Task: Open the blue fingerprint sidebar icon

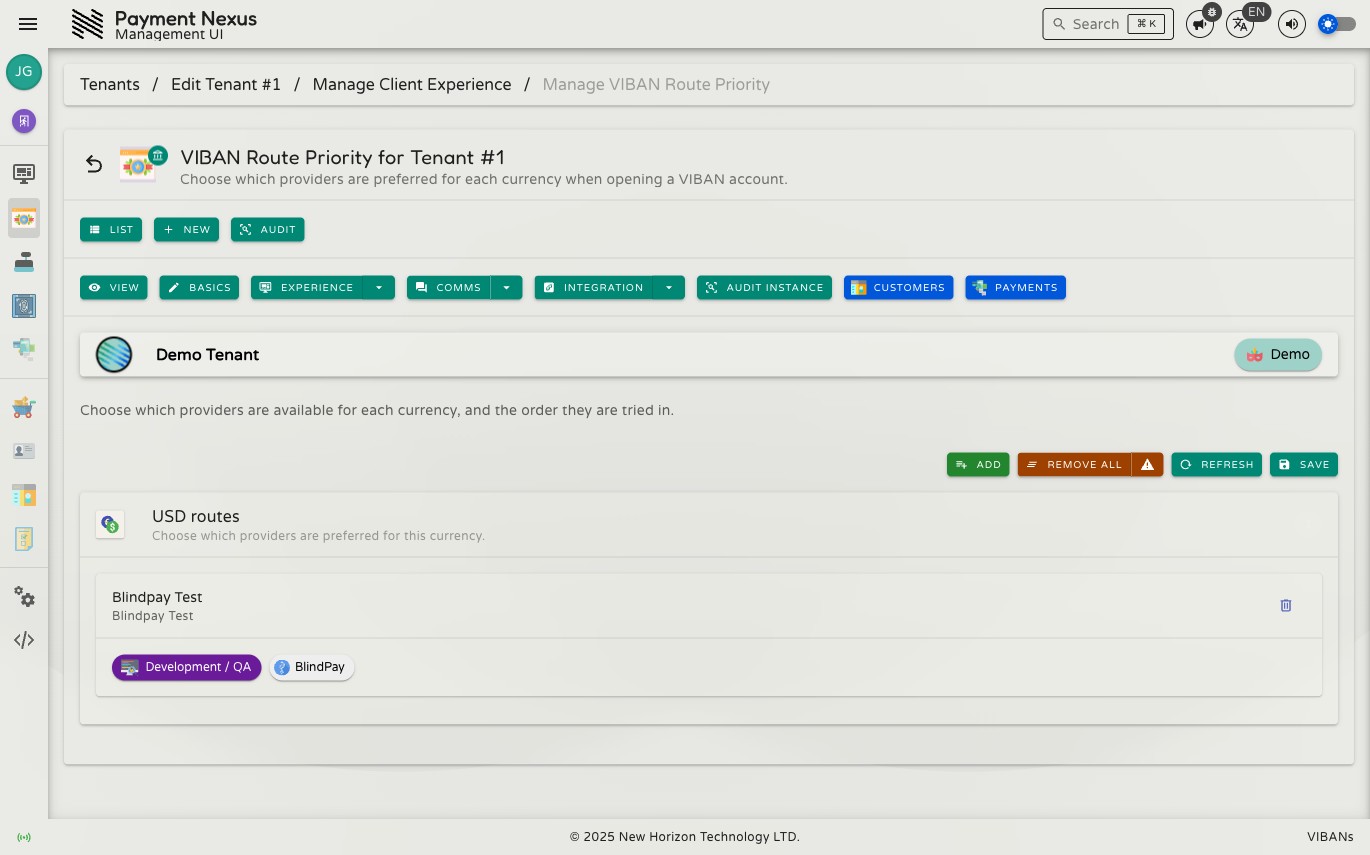Action: (24, 305)
